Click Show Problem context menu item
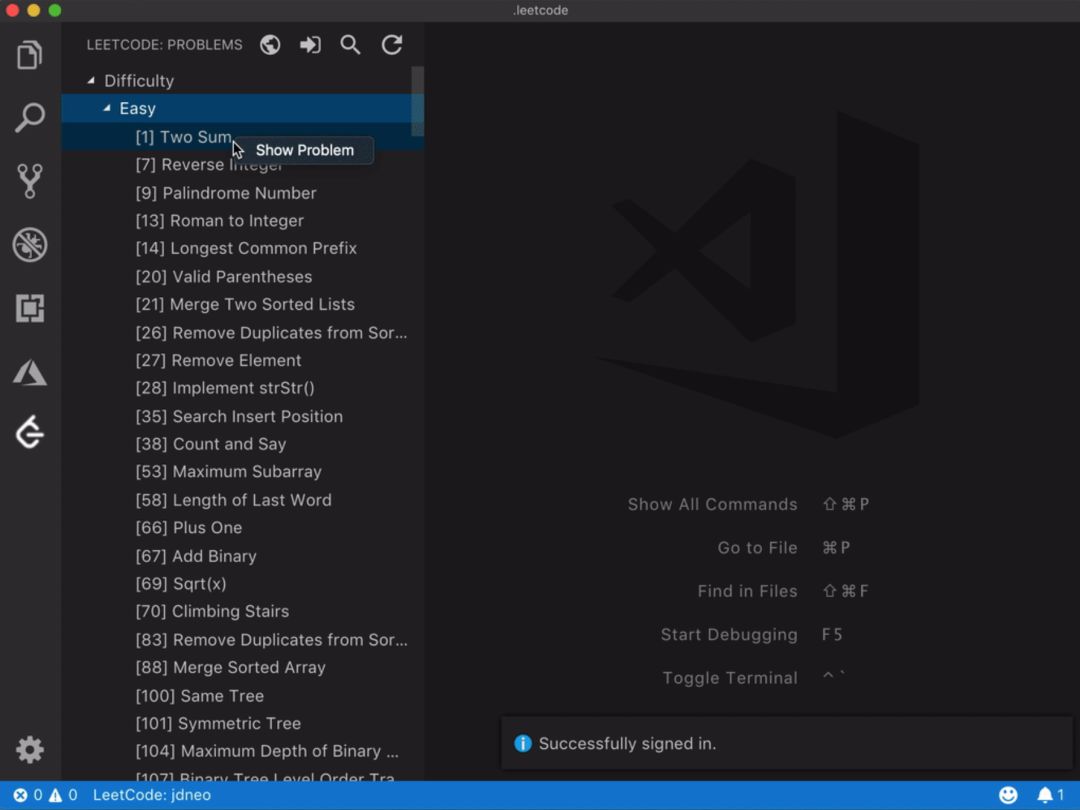 tap(304, 150)
